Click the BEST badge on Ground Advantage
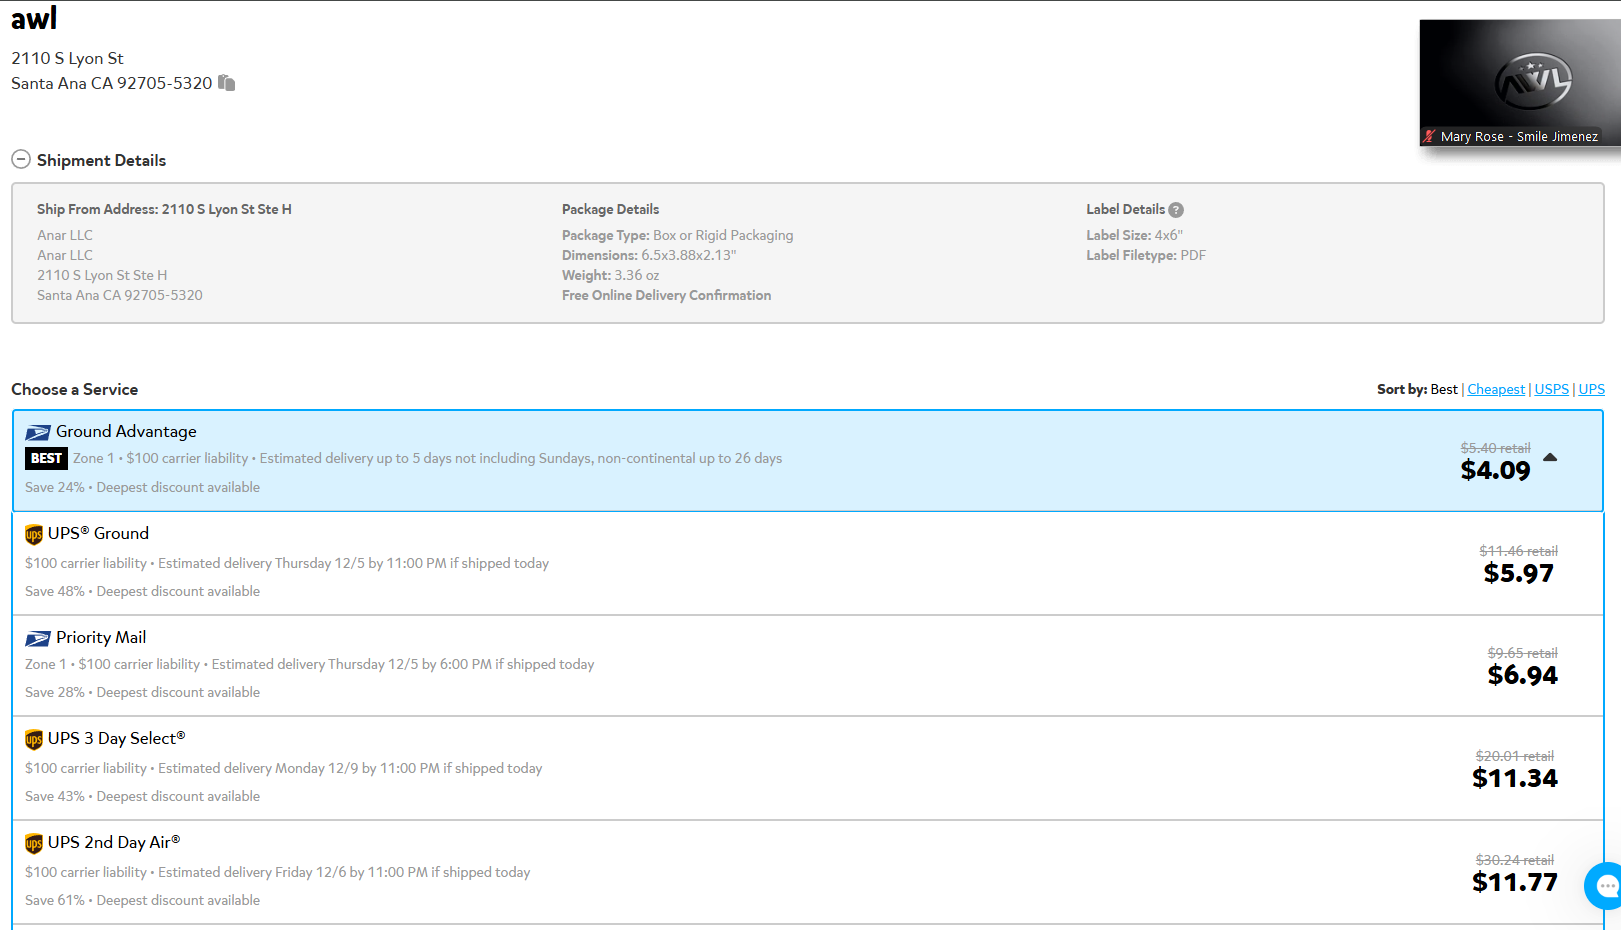 (46, 458)
